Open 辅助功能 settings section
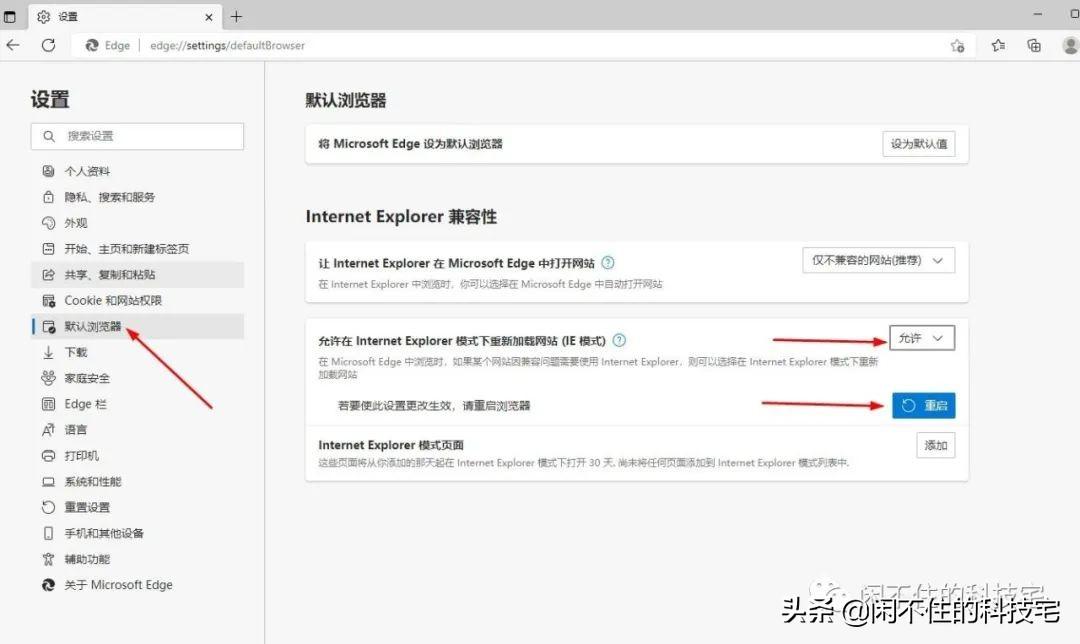The width and height of the screenshot is (1080, 644). [137, 559]
